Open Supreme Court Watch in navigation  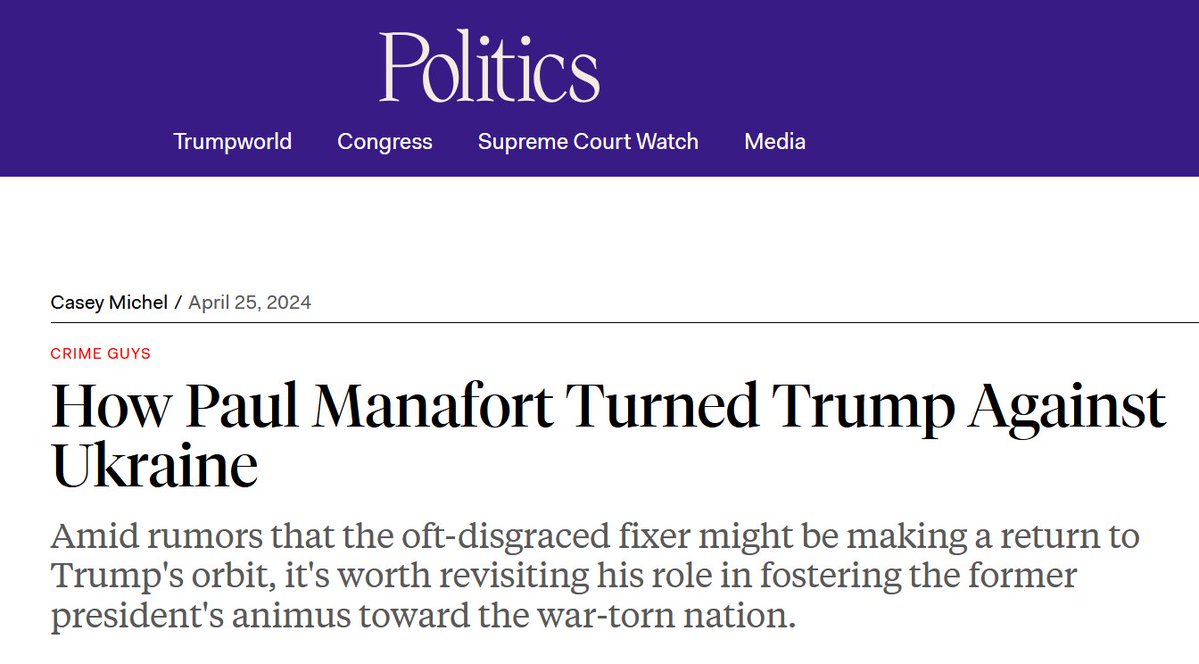588,142
